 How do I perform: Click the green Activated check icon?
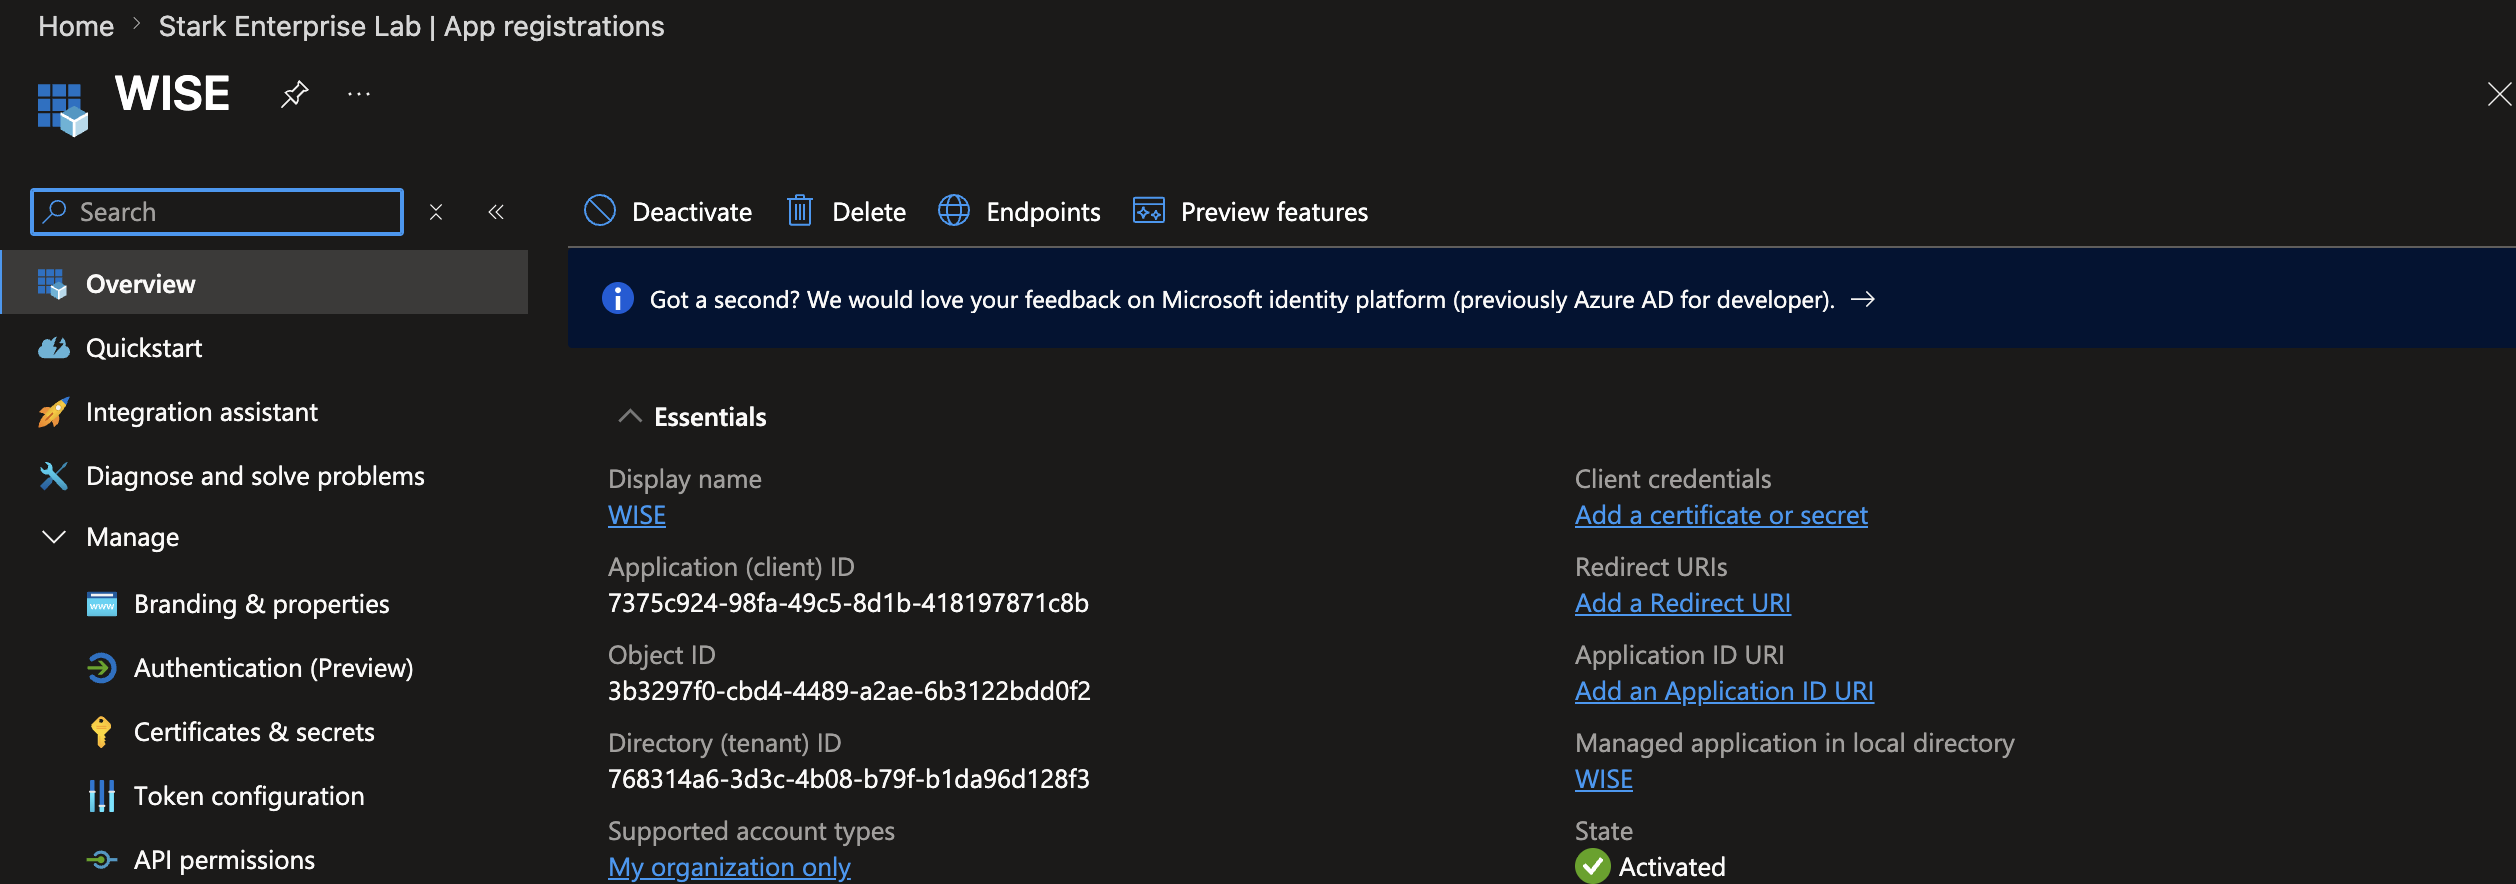point(1593,866)
